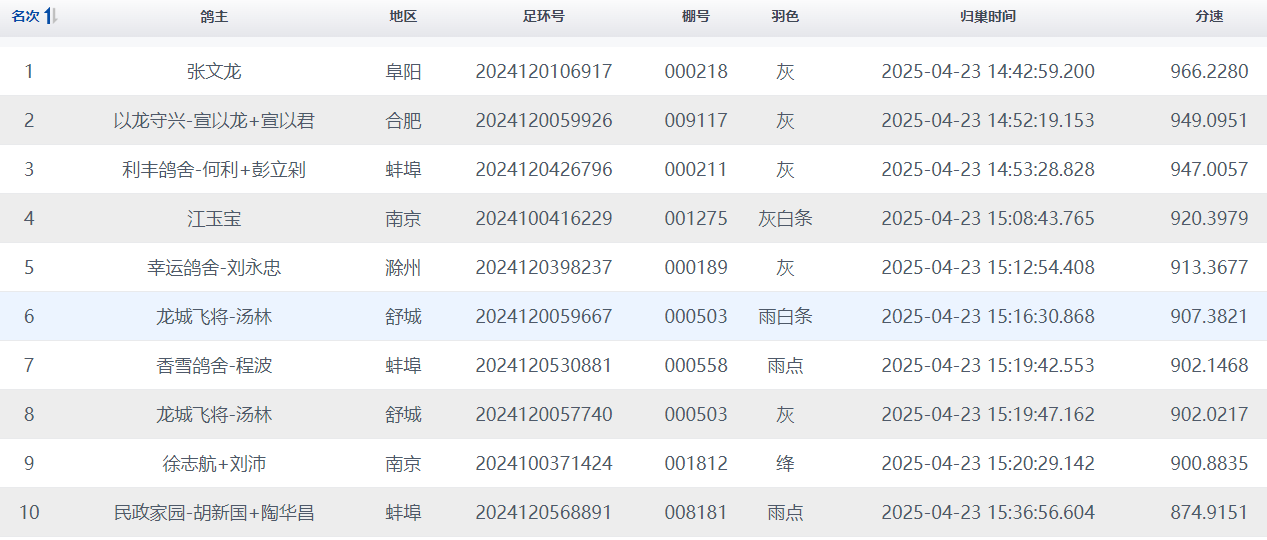Click the 羽色 column header
The width and height of the screenshot is (1267, 540).
(x=785, y=17)
